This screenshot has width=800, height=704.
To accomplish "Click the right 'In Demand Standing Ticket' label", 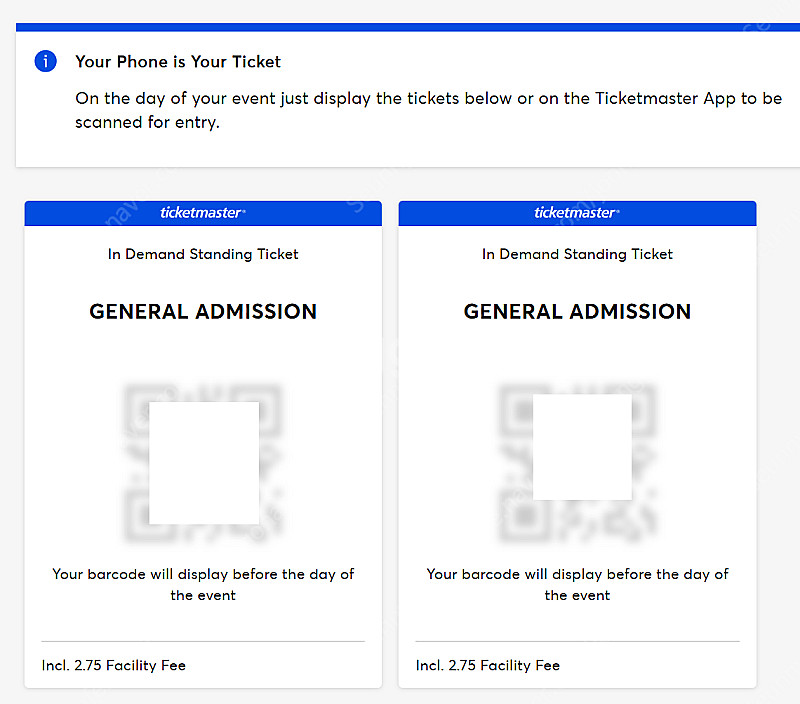I will point(577,254).
